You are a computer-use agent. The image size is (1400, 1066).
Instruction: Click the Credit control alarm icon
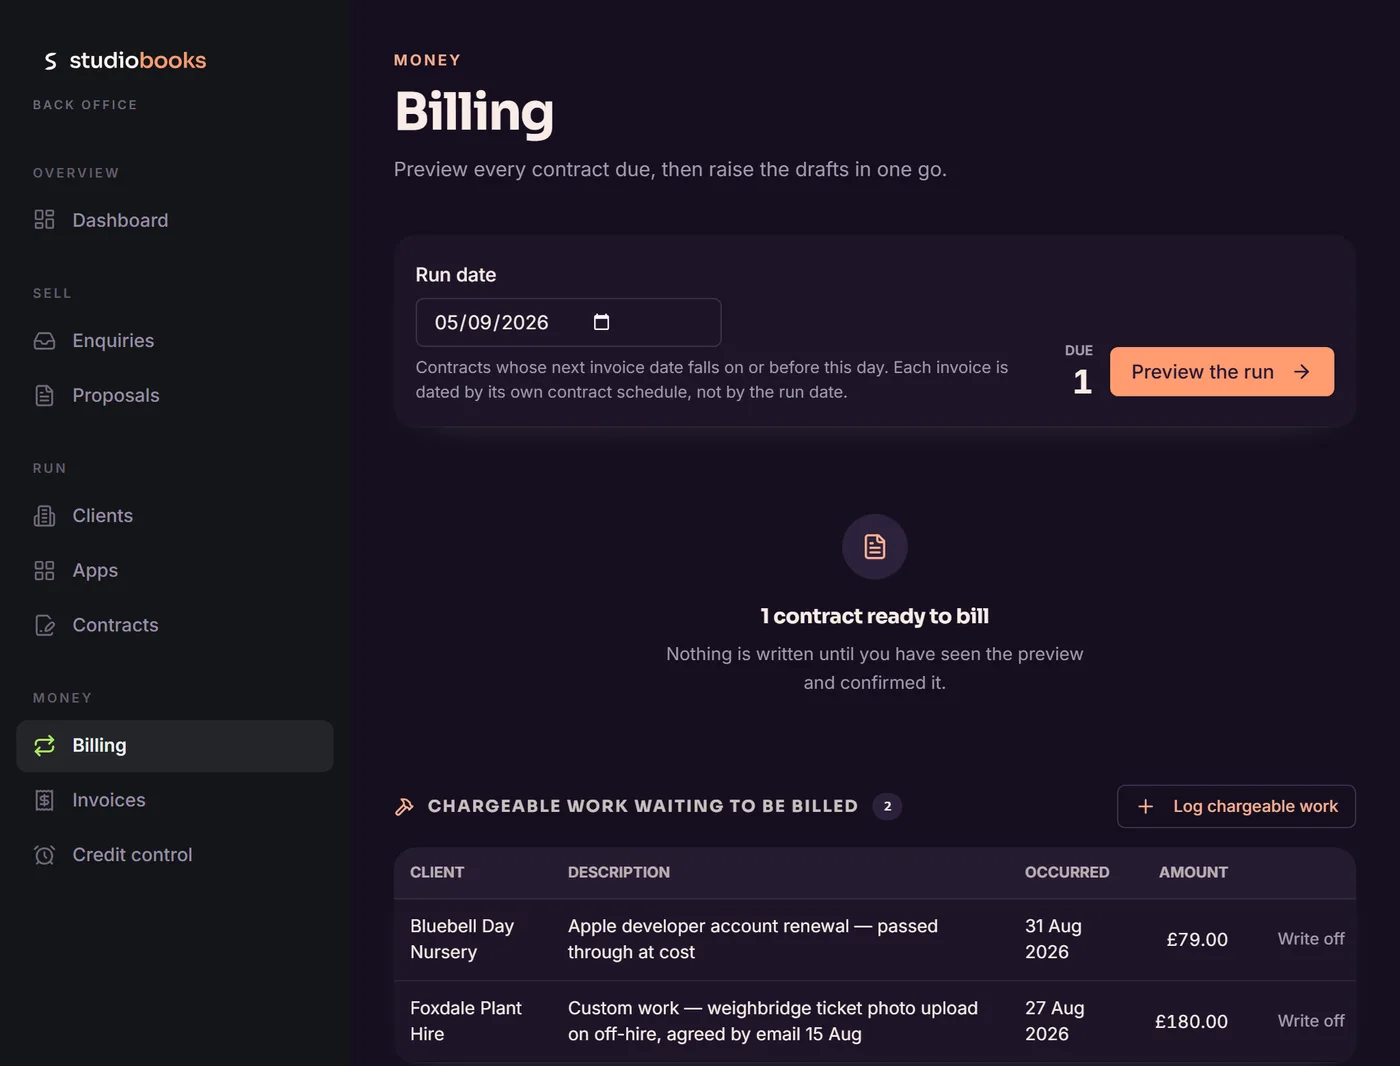click(44, 855)
